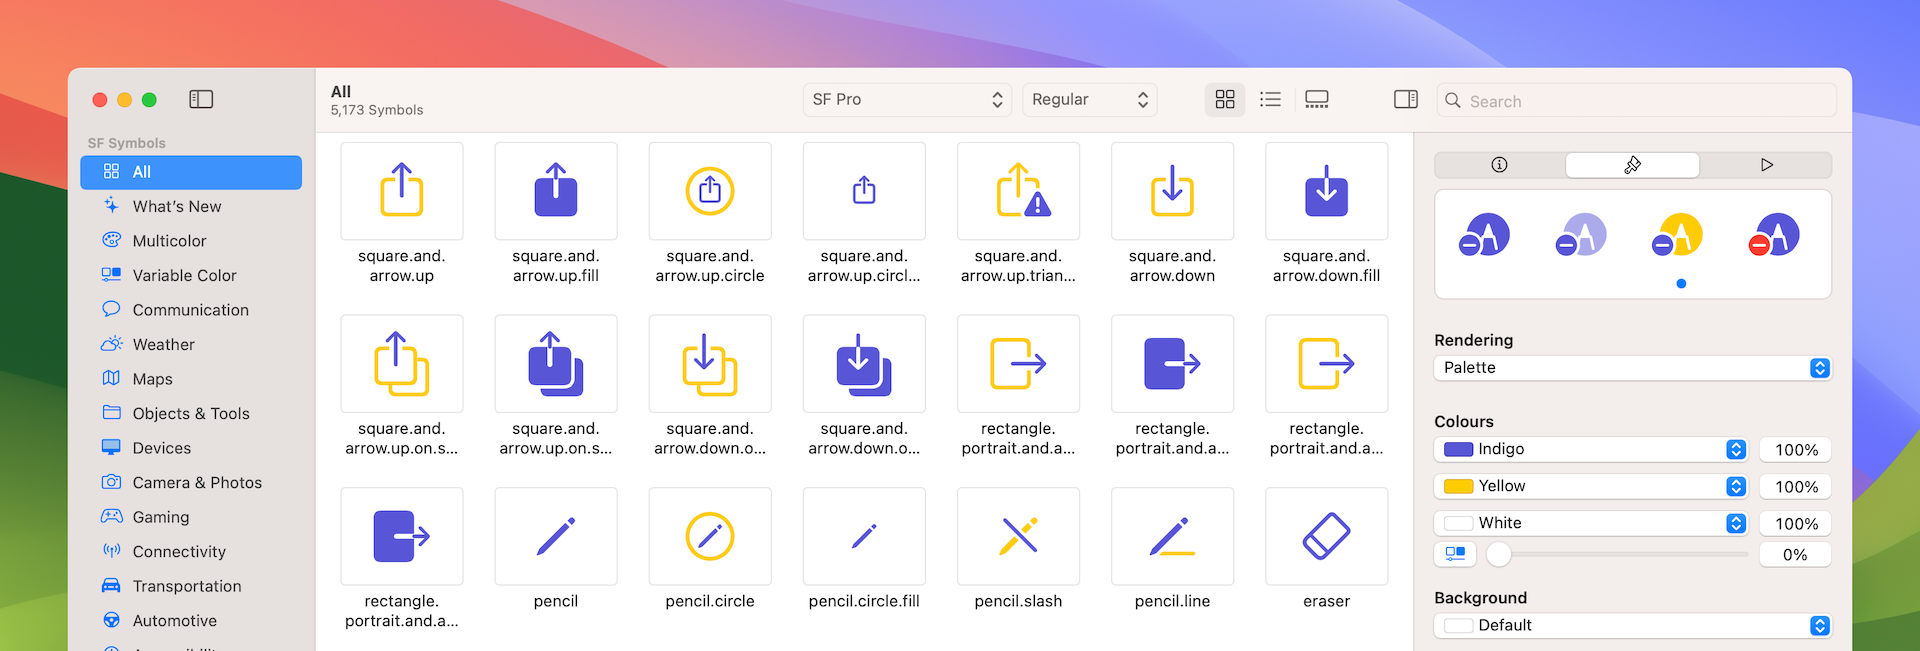This screenshot has width=1920, height=651.
Task: Click the variable colour 0% field
Action: coord(1796,555)
